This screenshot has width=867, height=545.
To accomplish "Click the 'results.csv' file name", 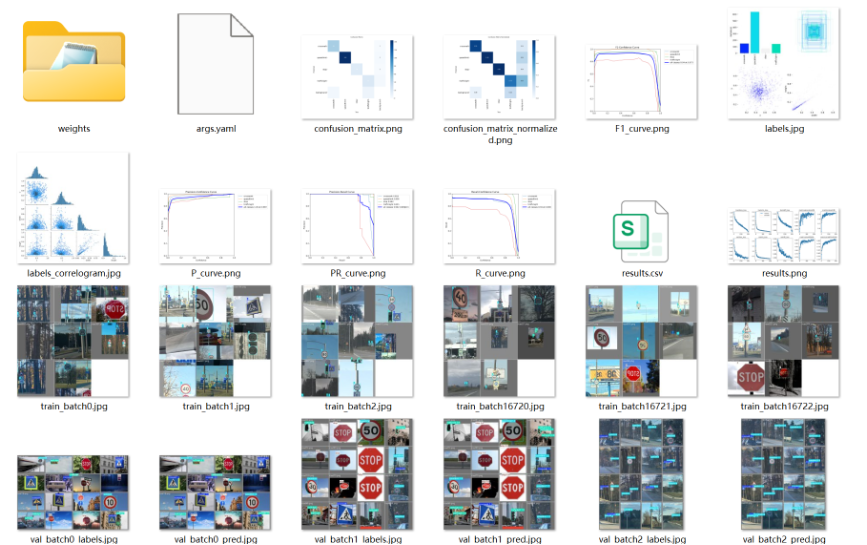I will coord(642,273).
